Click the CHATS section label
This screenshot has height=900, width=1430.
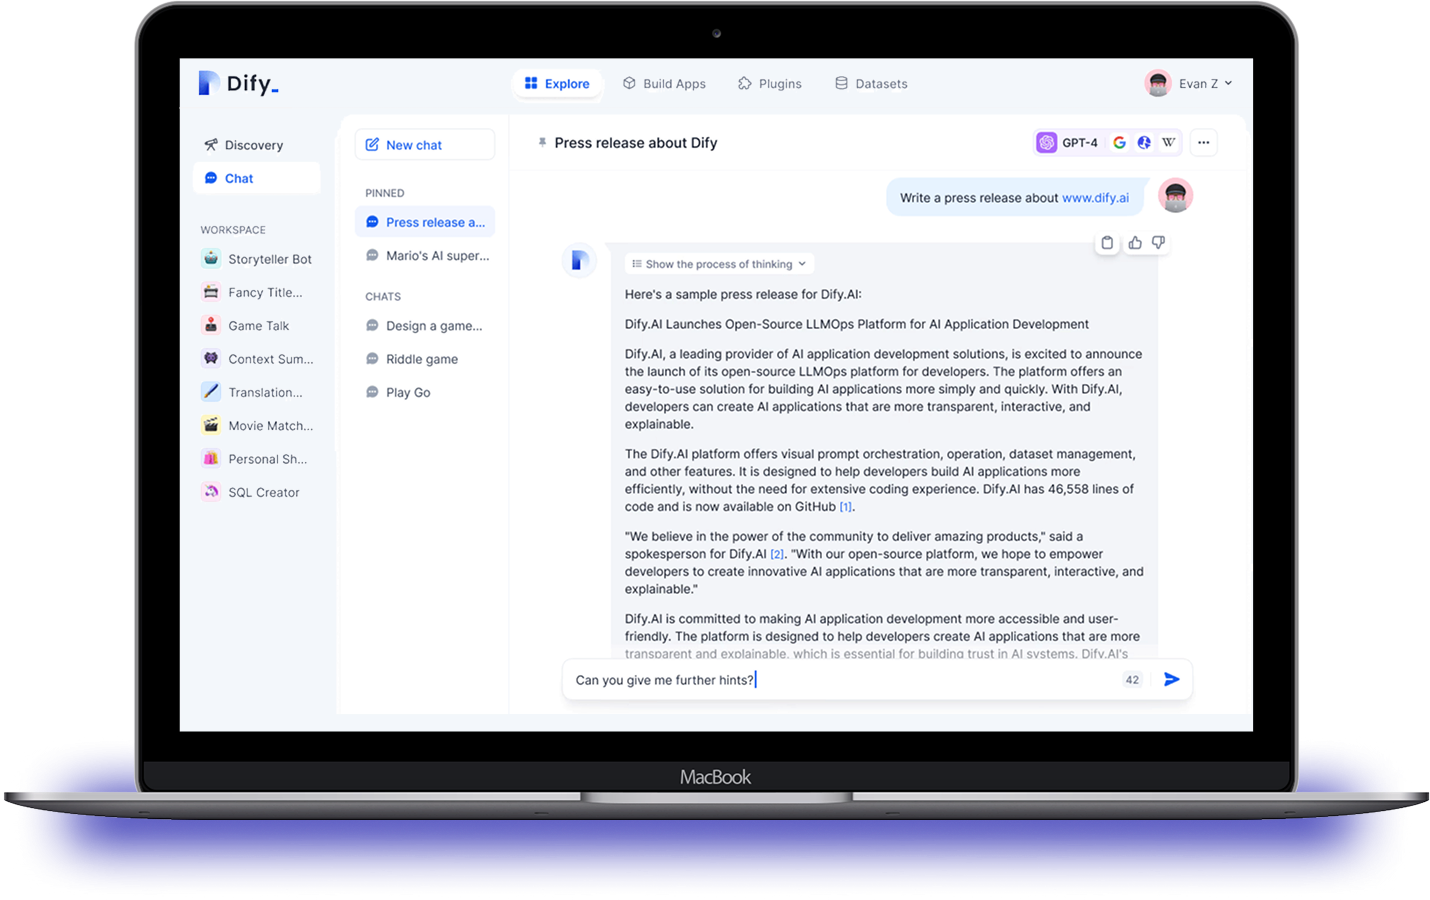pyautogui.click(x=383, y=297)
